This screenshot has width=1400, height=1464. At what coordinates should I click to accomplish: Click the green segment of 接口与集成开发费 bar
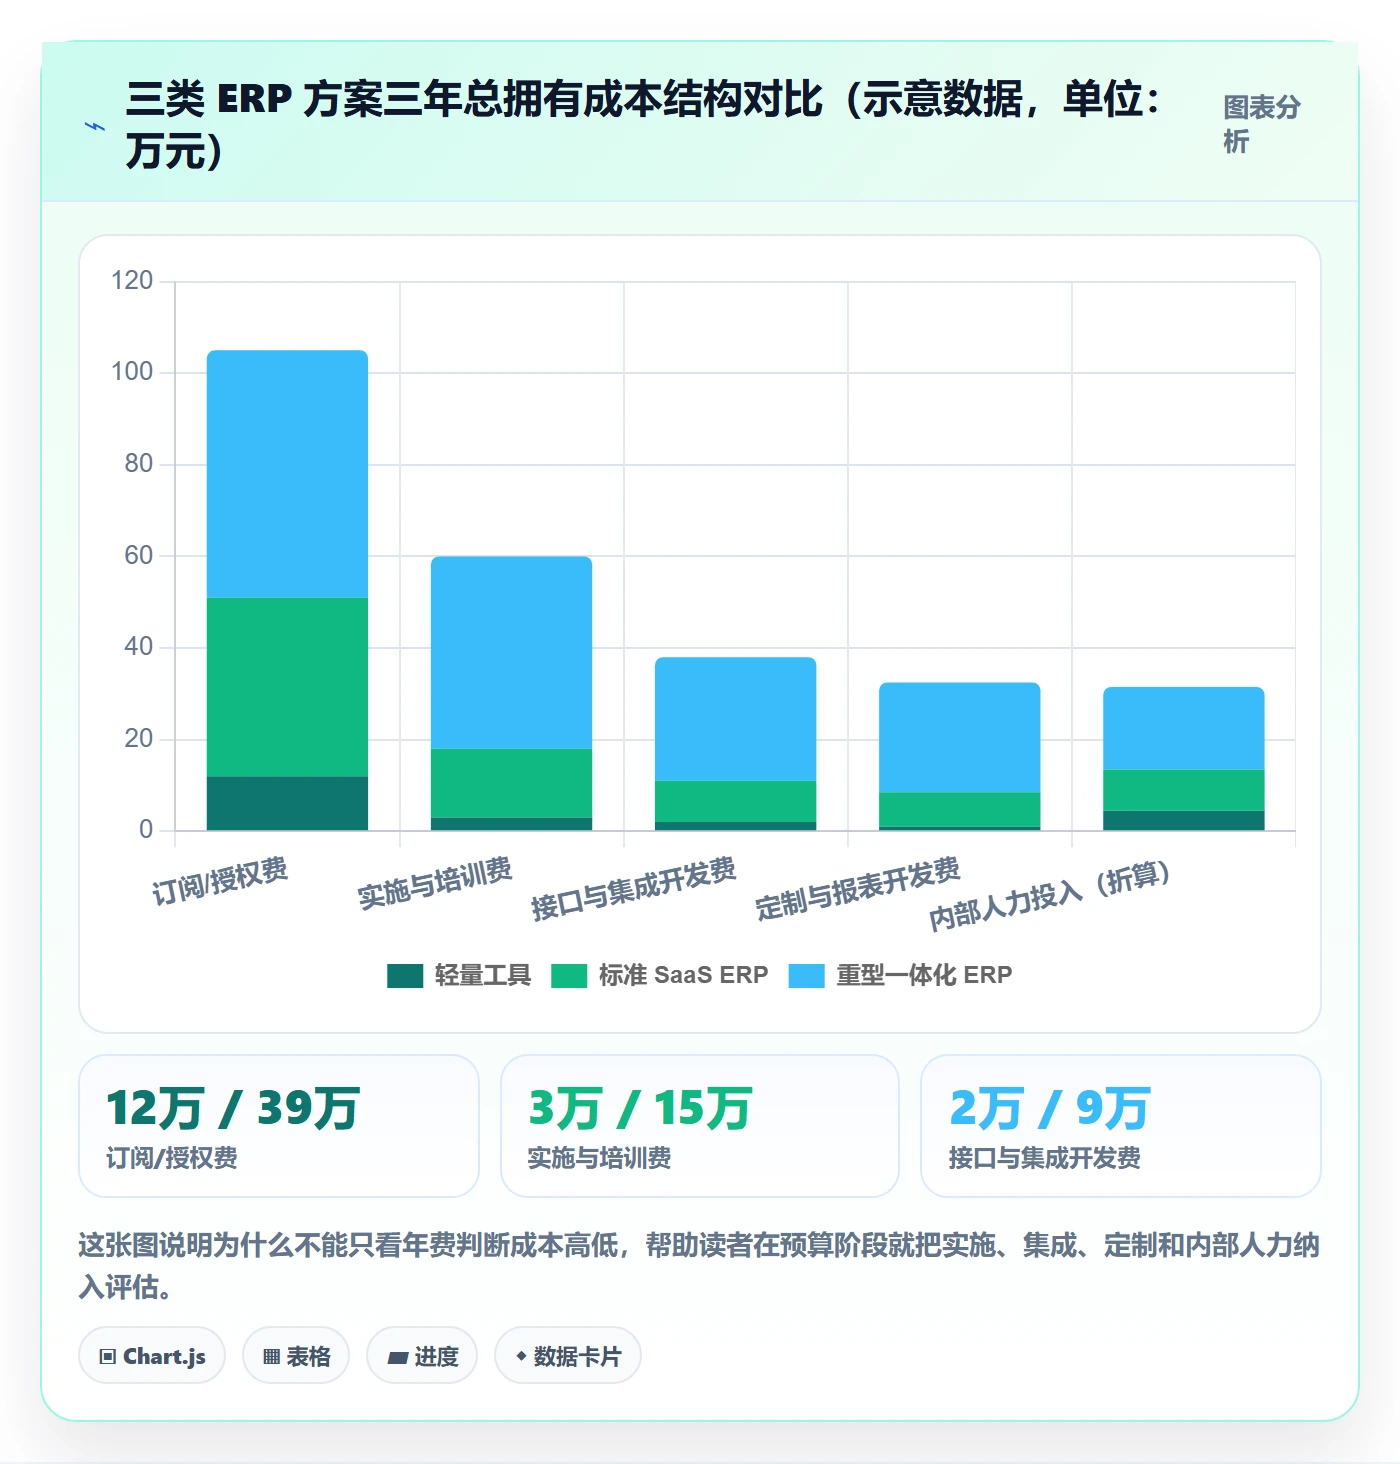pos(735,801)
